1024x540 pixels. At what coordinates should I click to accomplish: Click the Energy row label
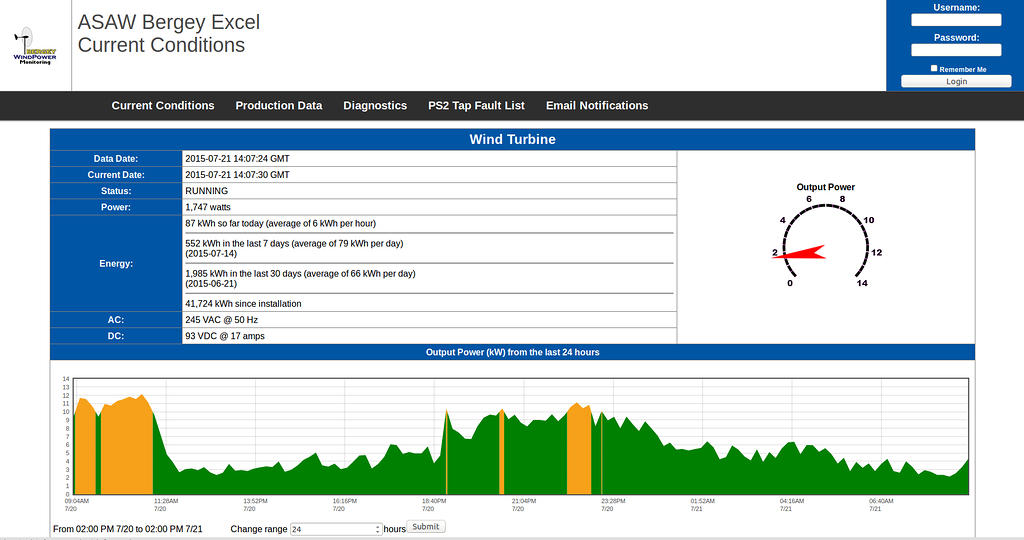tap(116, 264)
